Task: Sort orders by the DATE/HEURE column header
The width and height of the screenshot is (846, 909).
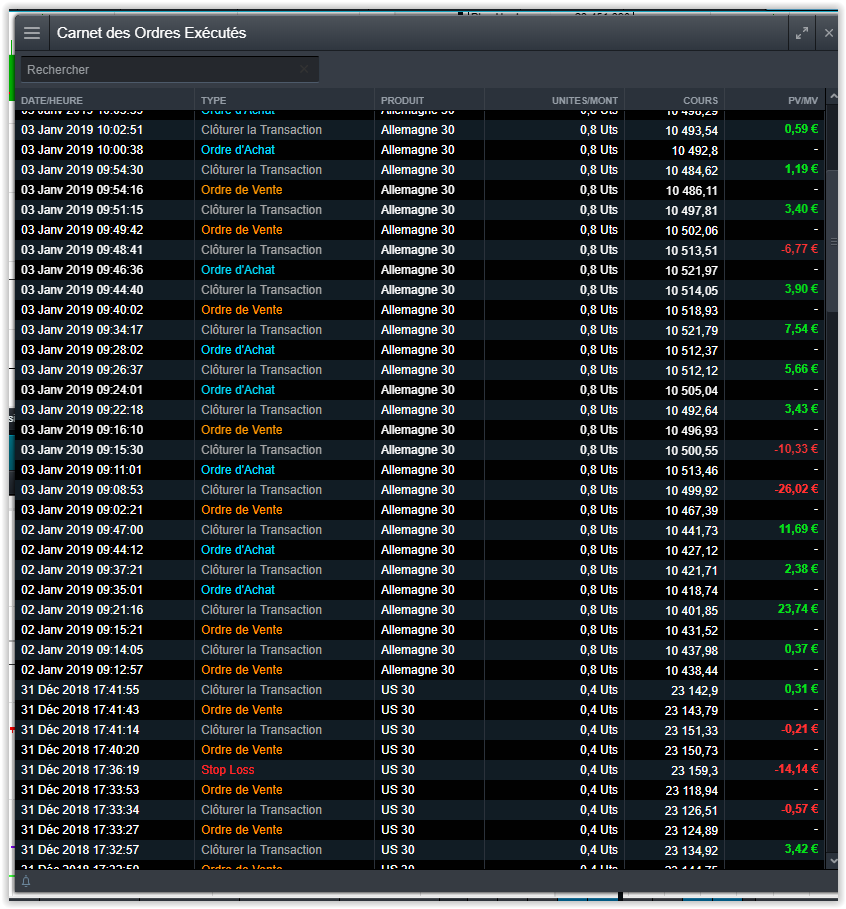Action: tap(52, 100)
